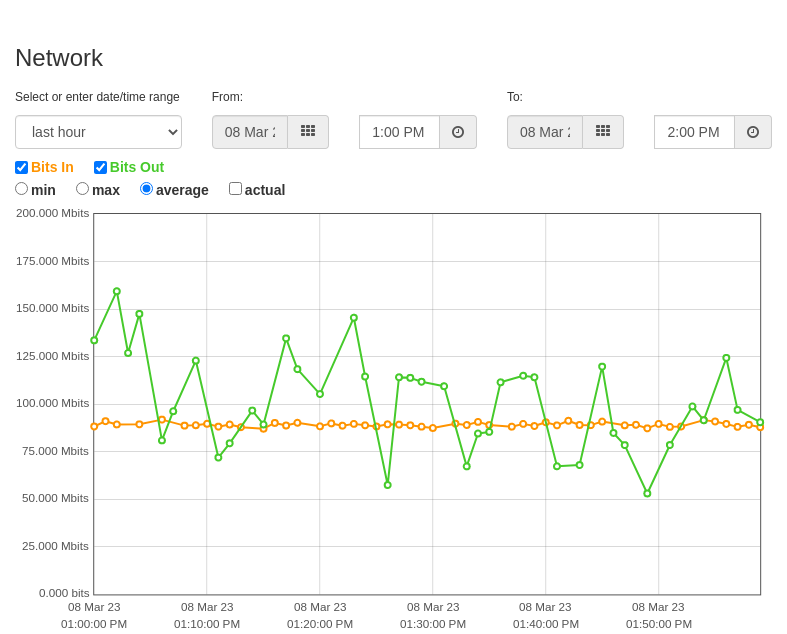Screen dimensions: 787x634
Task: Click the To date field showing 08 Mar
Action: 545,132
